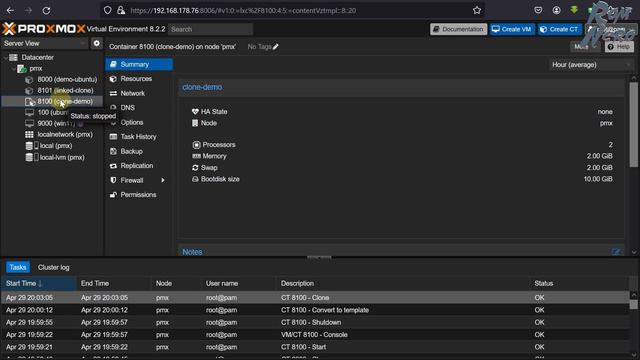Click the summary panel vertical scrollbar
This screenshot has height=360, width=640.
pos(633,124)
